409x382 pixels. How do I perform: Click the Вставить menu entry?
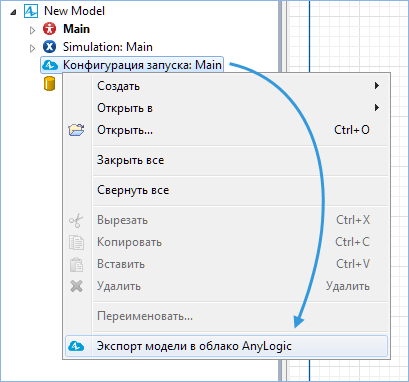click(226, 264)
